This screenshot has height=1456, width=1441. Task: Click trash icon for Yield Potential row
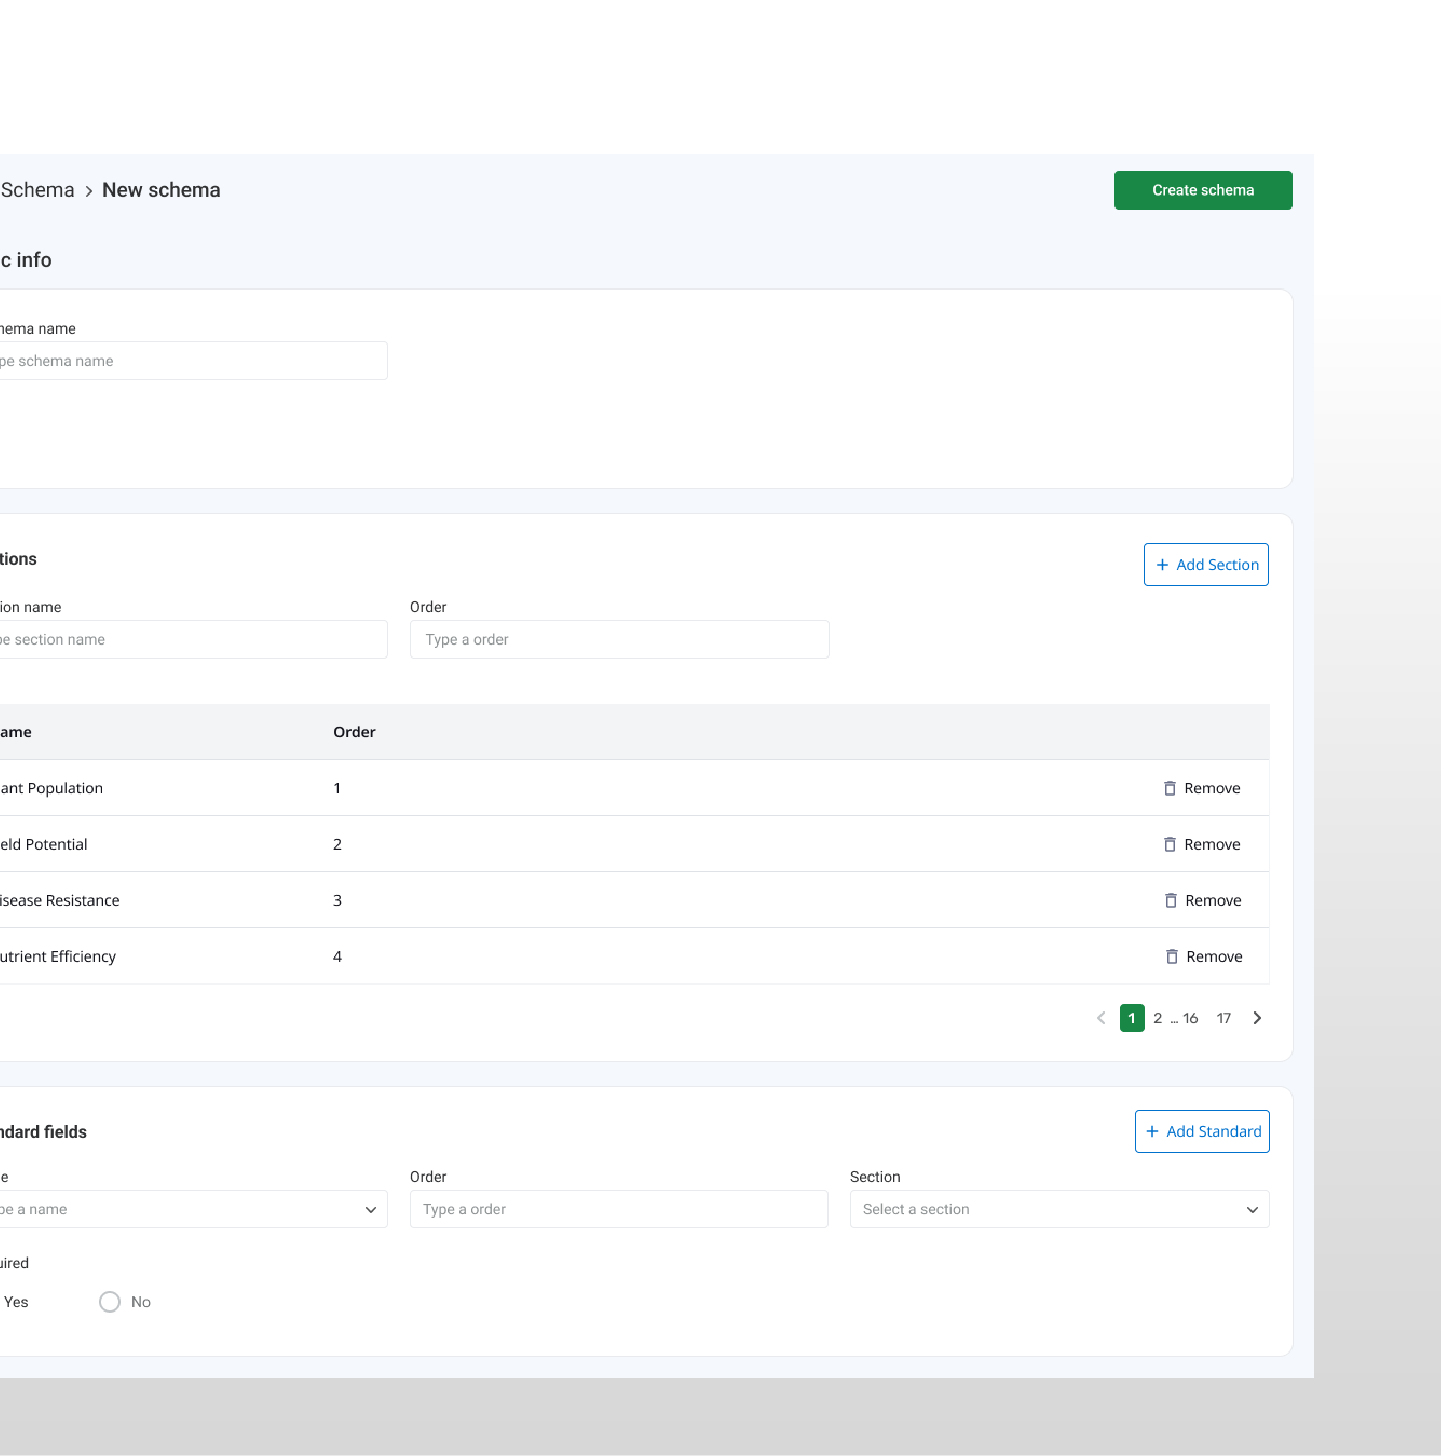(x=1169, y=845)
